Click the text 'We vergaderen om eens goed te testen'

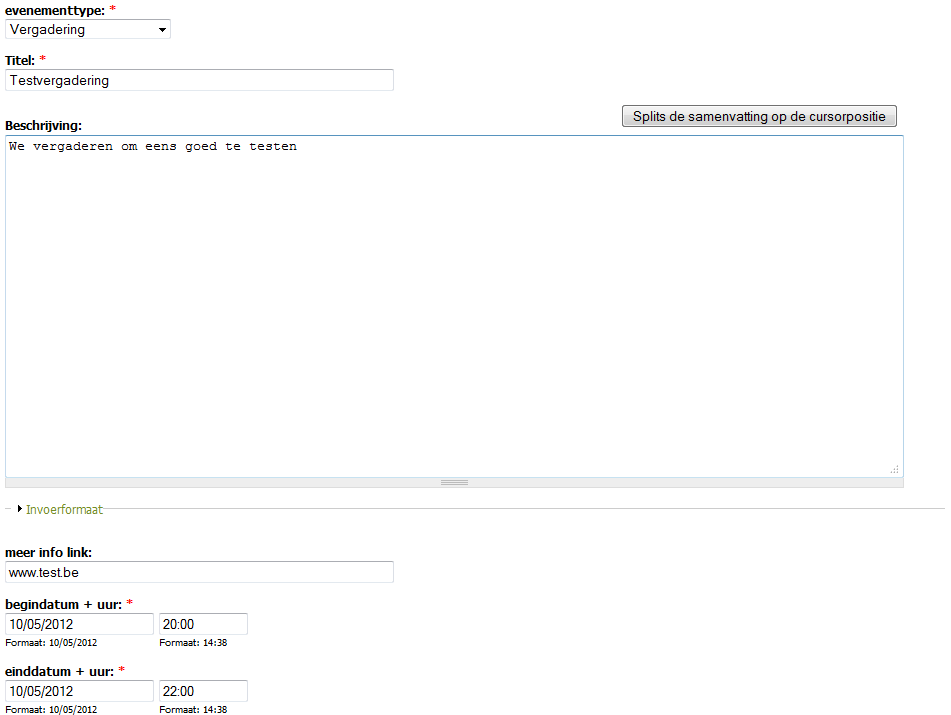(153, 147)
